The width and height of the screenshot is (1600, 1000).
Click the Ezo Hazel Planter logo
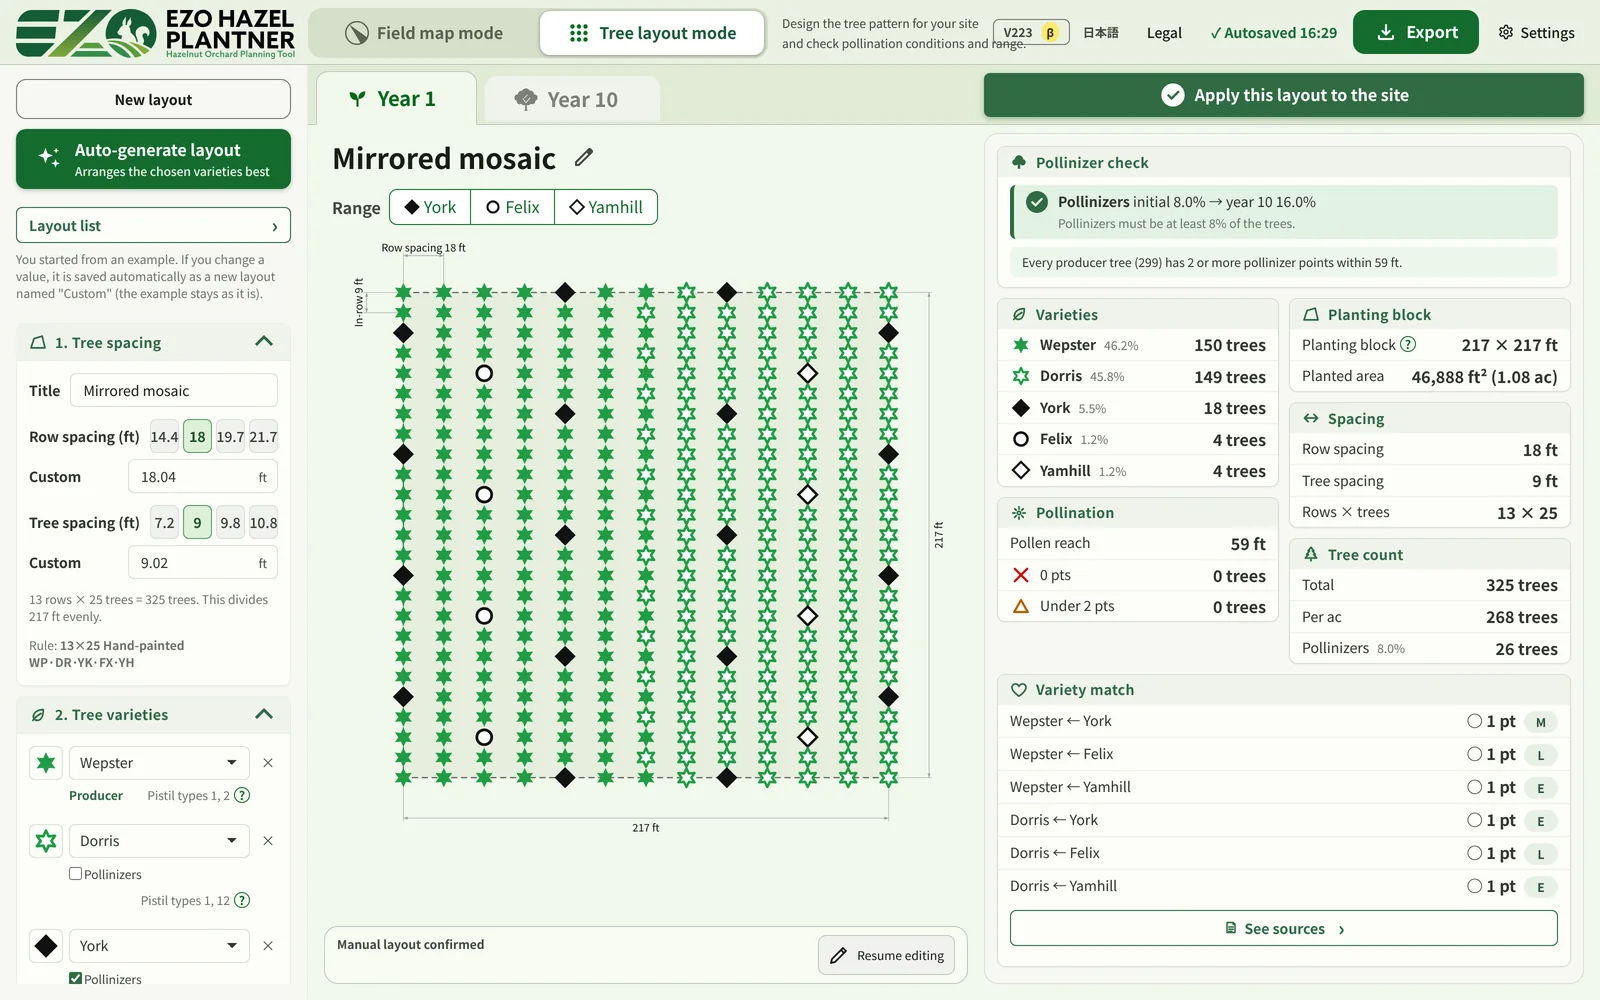[156, 32]
